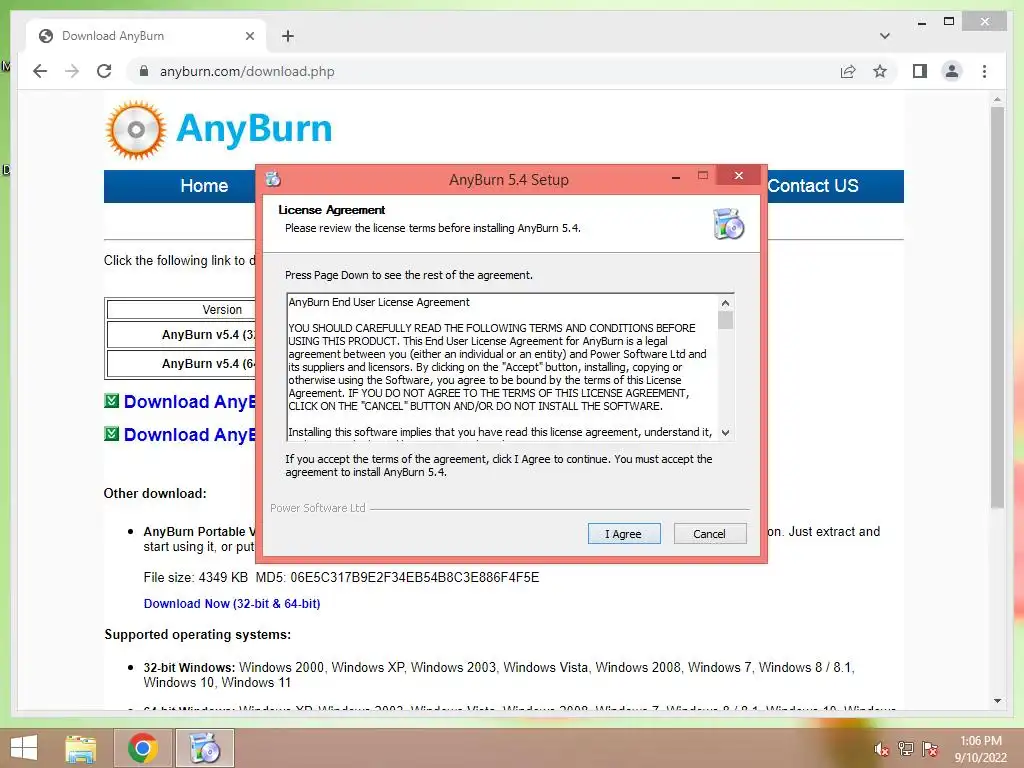Image resolution: width=1024 pixels, height=768 pixels.
Task: Open a new Chrome tab
Action: coord(287,36)
